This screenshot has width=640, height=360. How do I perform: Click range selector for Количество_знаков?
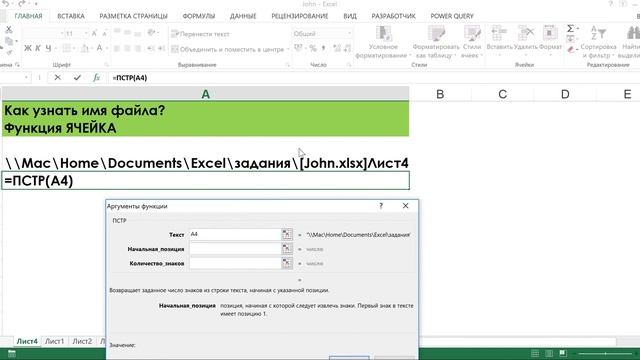[x=287, y=263]
